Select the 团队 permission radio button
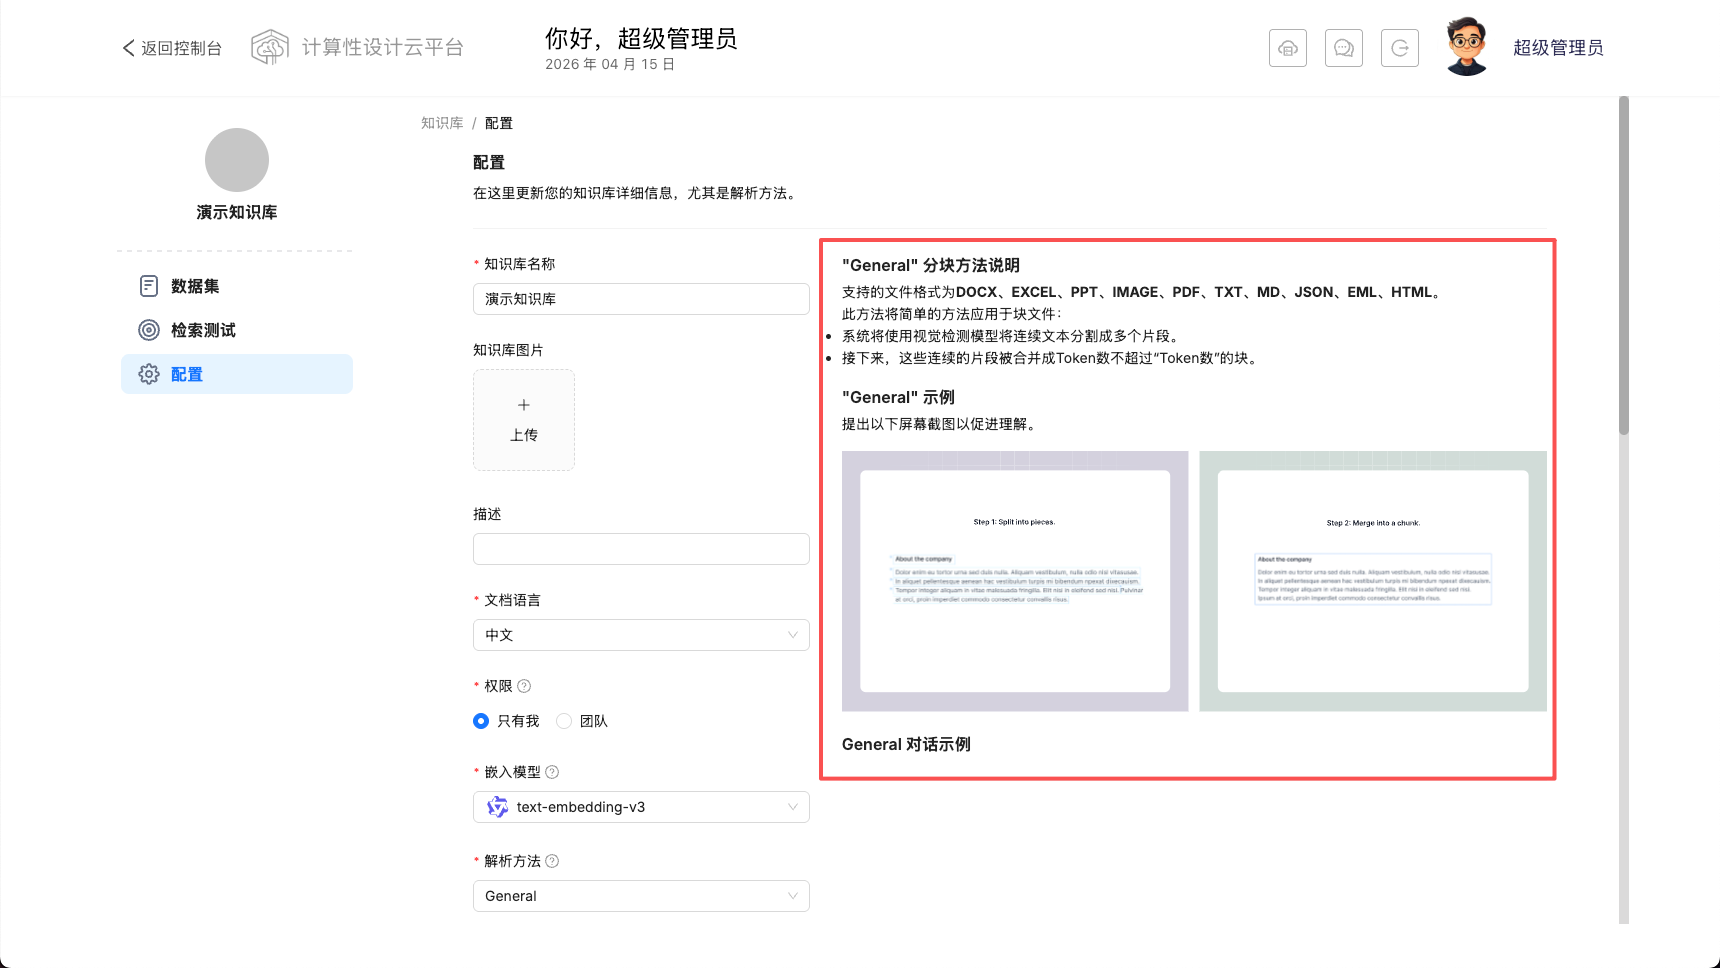The height and width of the screenshot is (968, 1720). click(564, 721)
